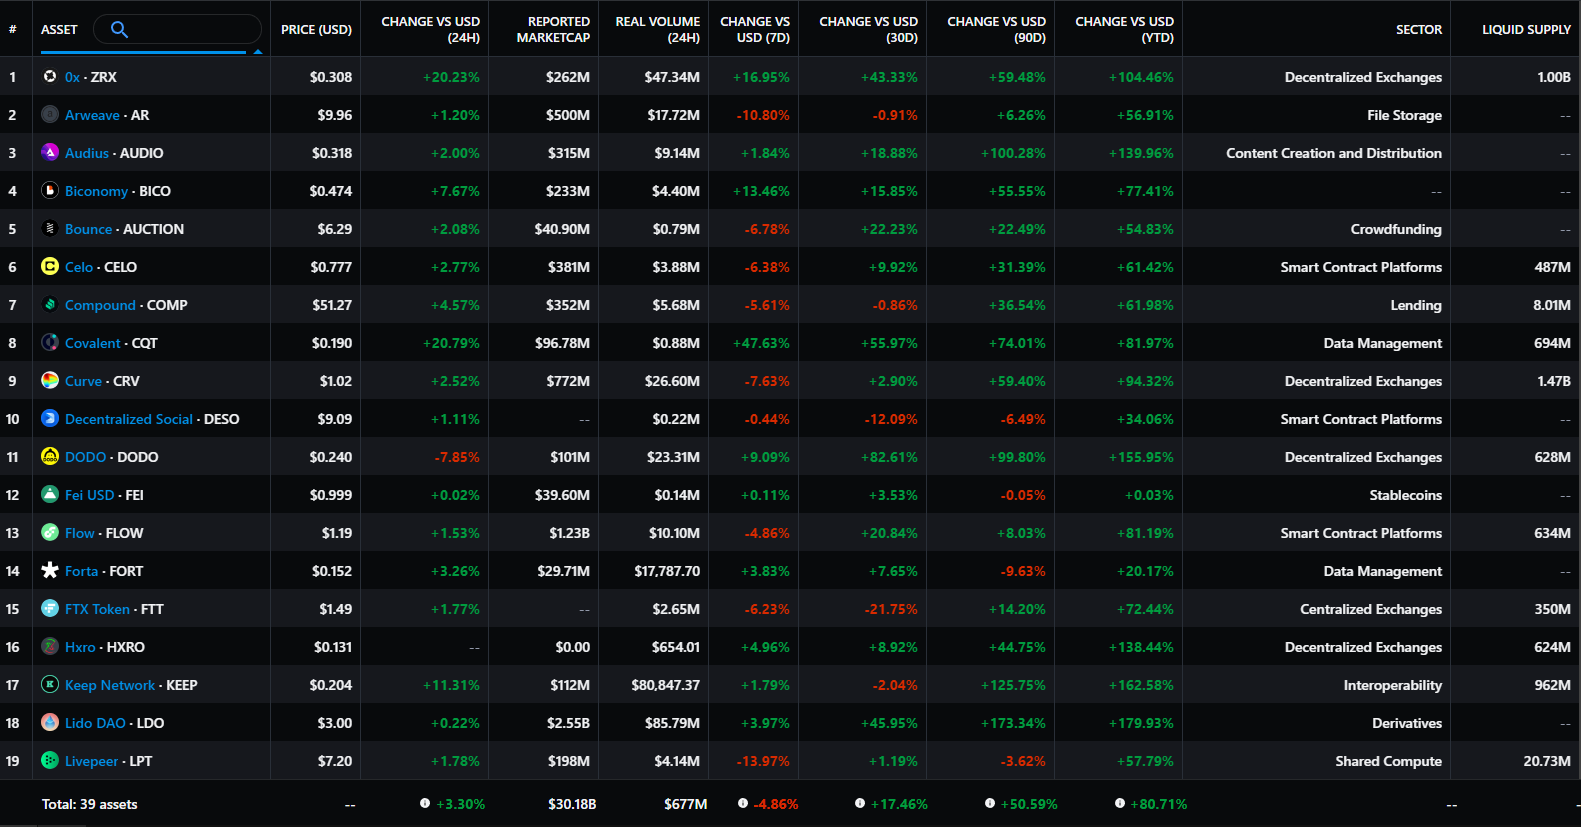
Task: Click inside the asset search input field
Action: pyautogui.click(x=190, y=29)
